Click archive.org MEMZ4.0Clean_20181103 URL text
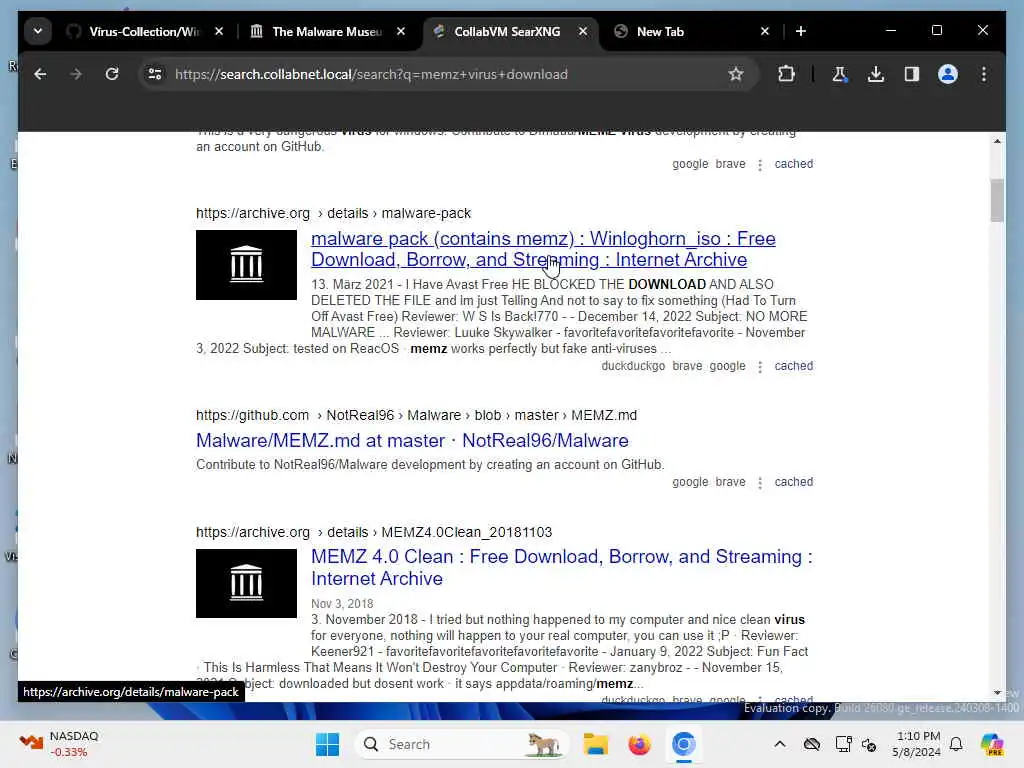Image resolution: width=1024 pixels, height=768 pixels. pos(374,532)
